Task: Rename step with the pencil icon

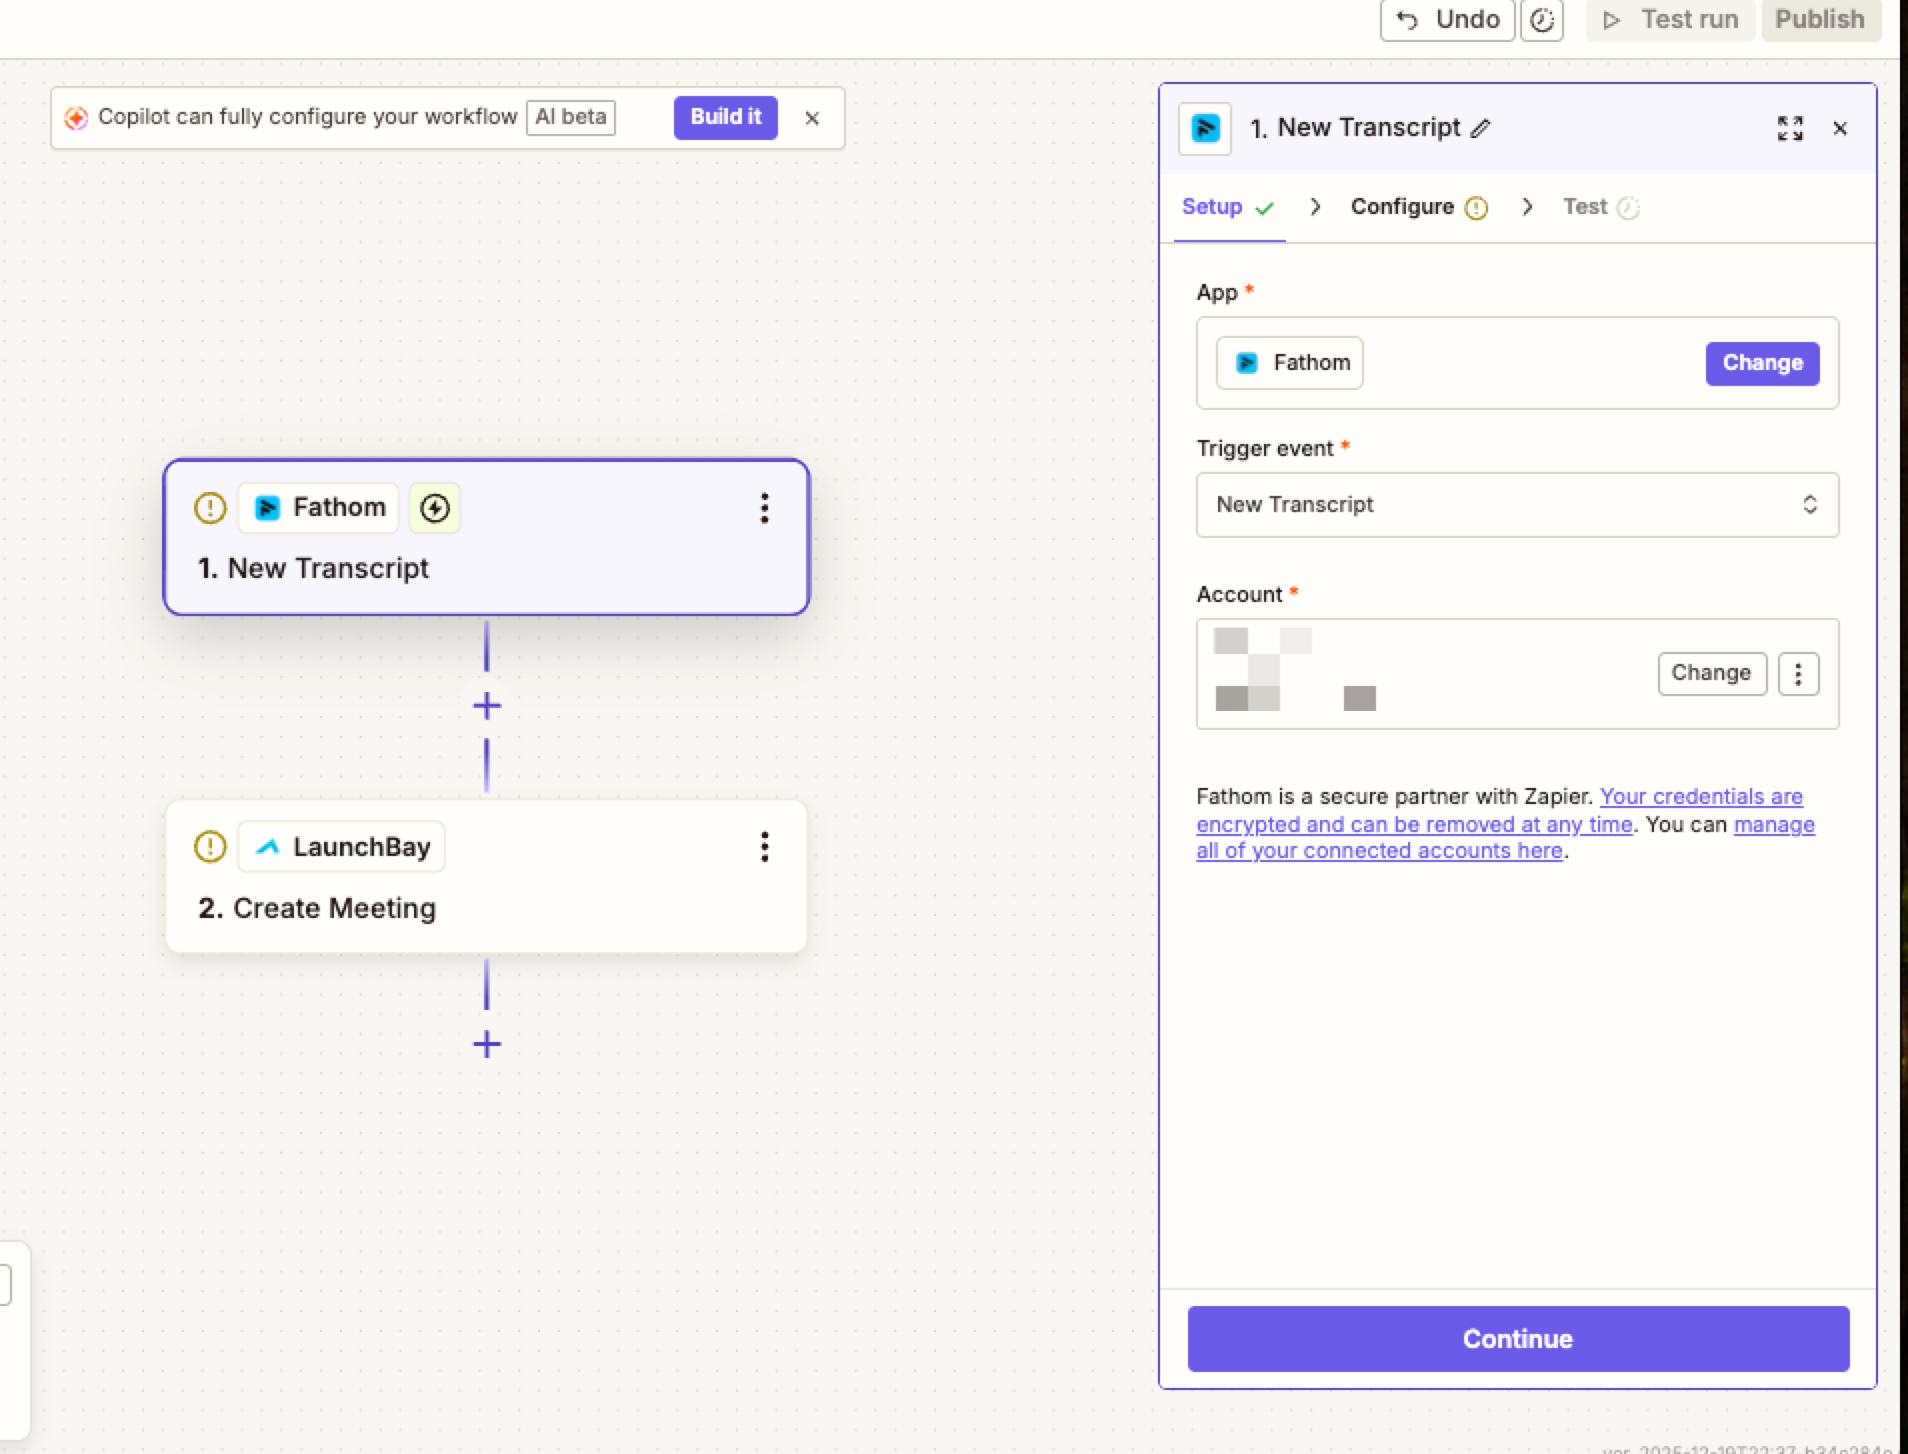Action: point(1481,128)
